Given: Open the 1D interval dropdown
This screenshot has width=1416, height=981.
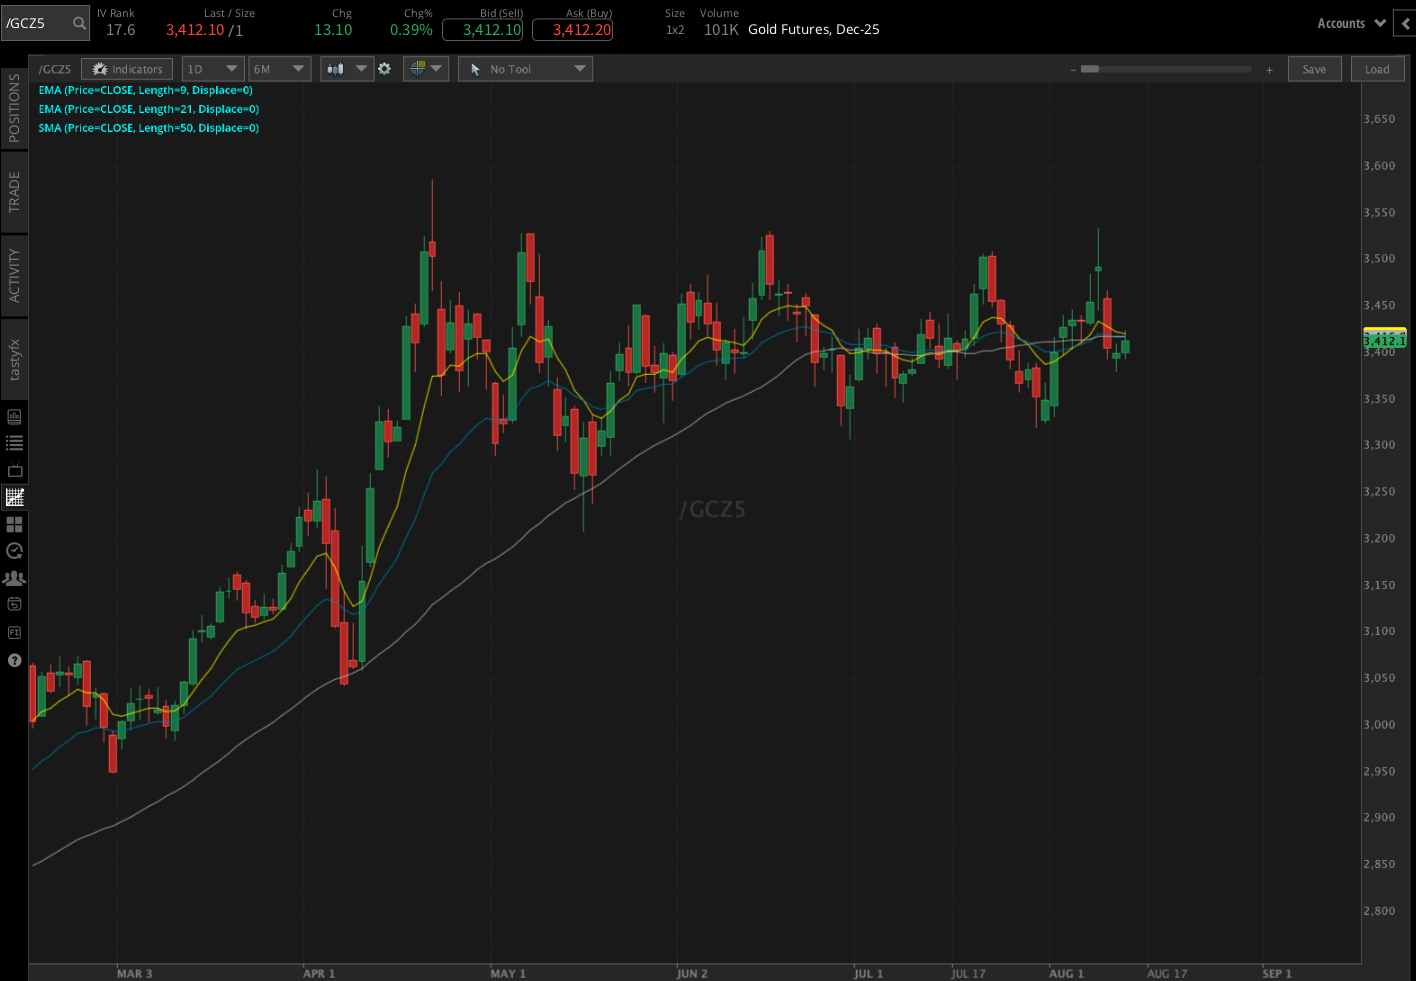Looking at the screenshot, I should [212, 69].
